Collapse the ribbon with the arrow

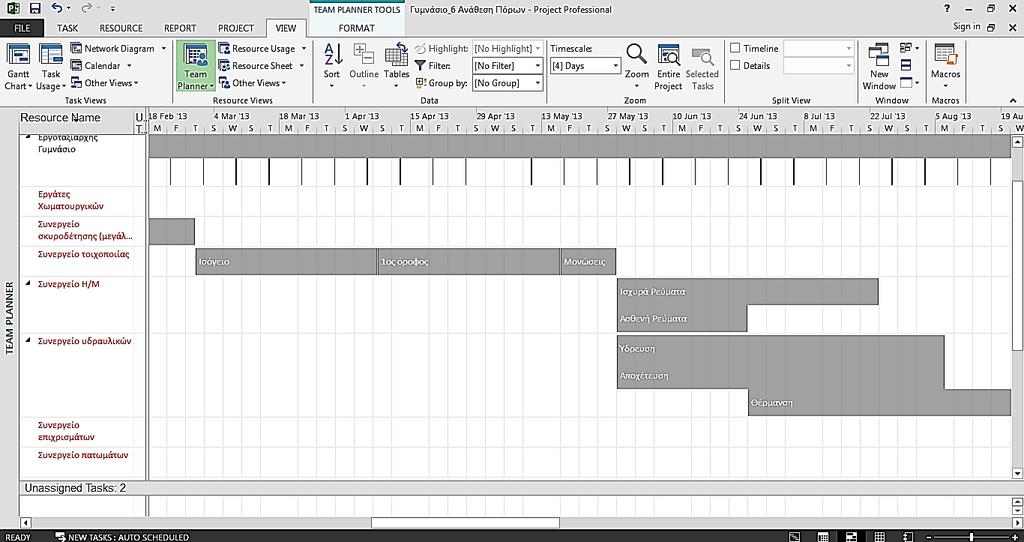tap(1013, 100)
